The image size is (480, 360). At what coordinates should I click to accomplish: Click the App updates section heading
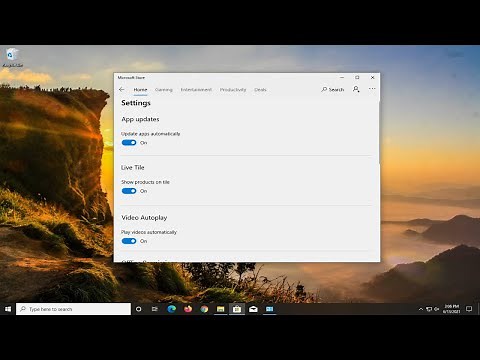pos(140,119)
